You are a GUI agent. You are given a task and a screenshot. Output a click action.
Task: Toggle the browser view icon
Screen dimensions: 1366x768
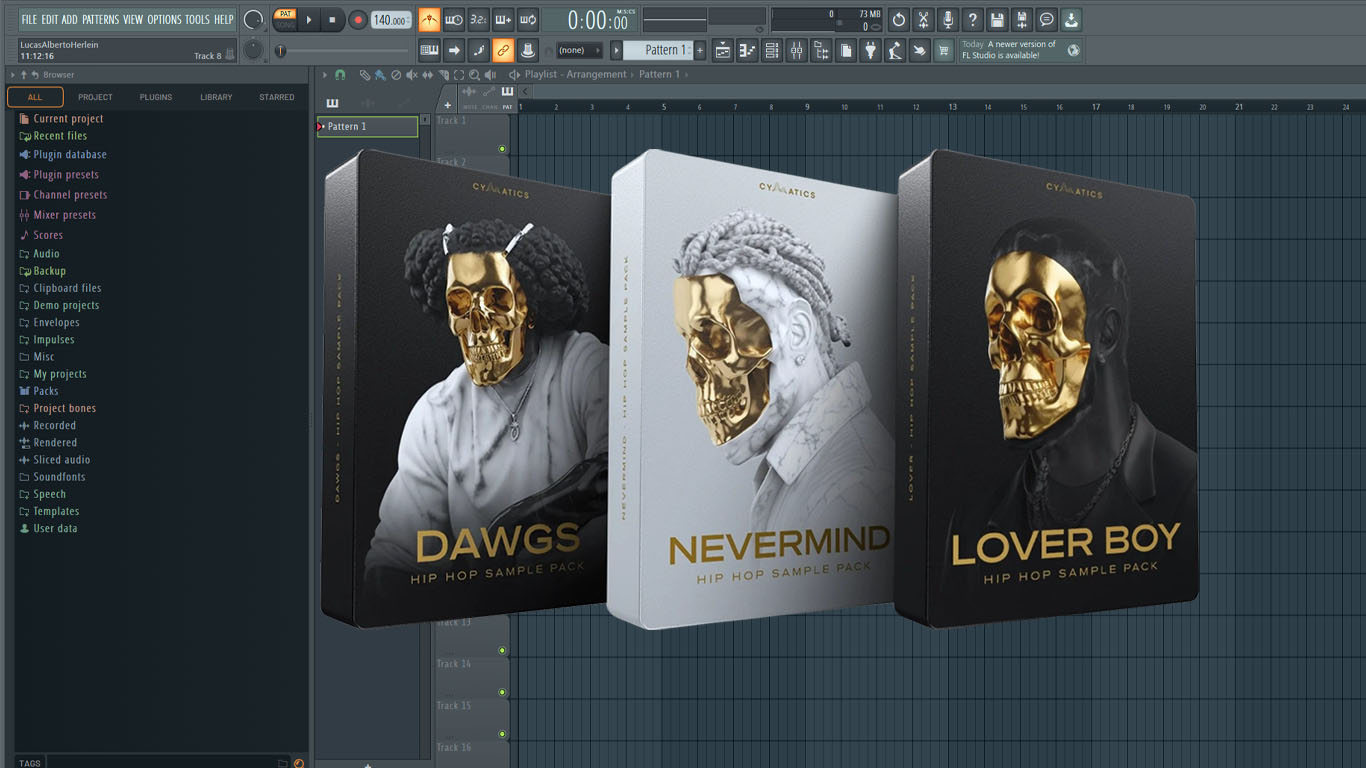[x=821, y=50]
